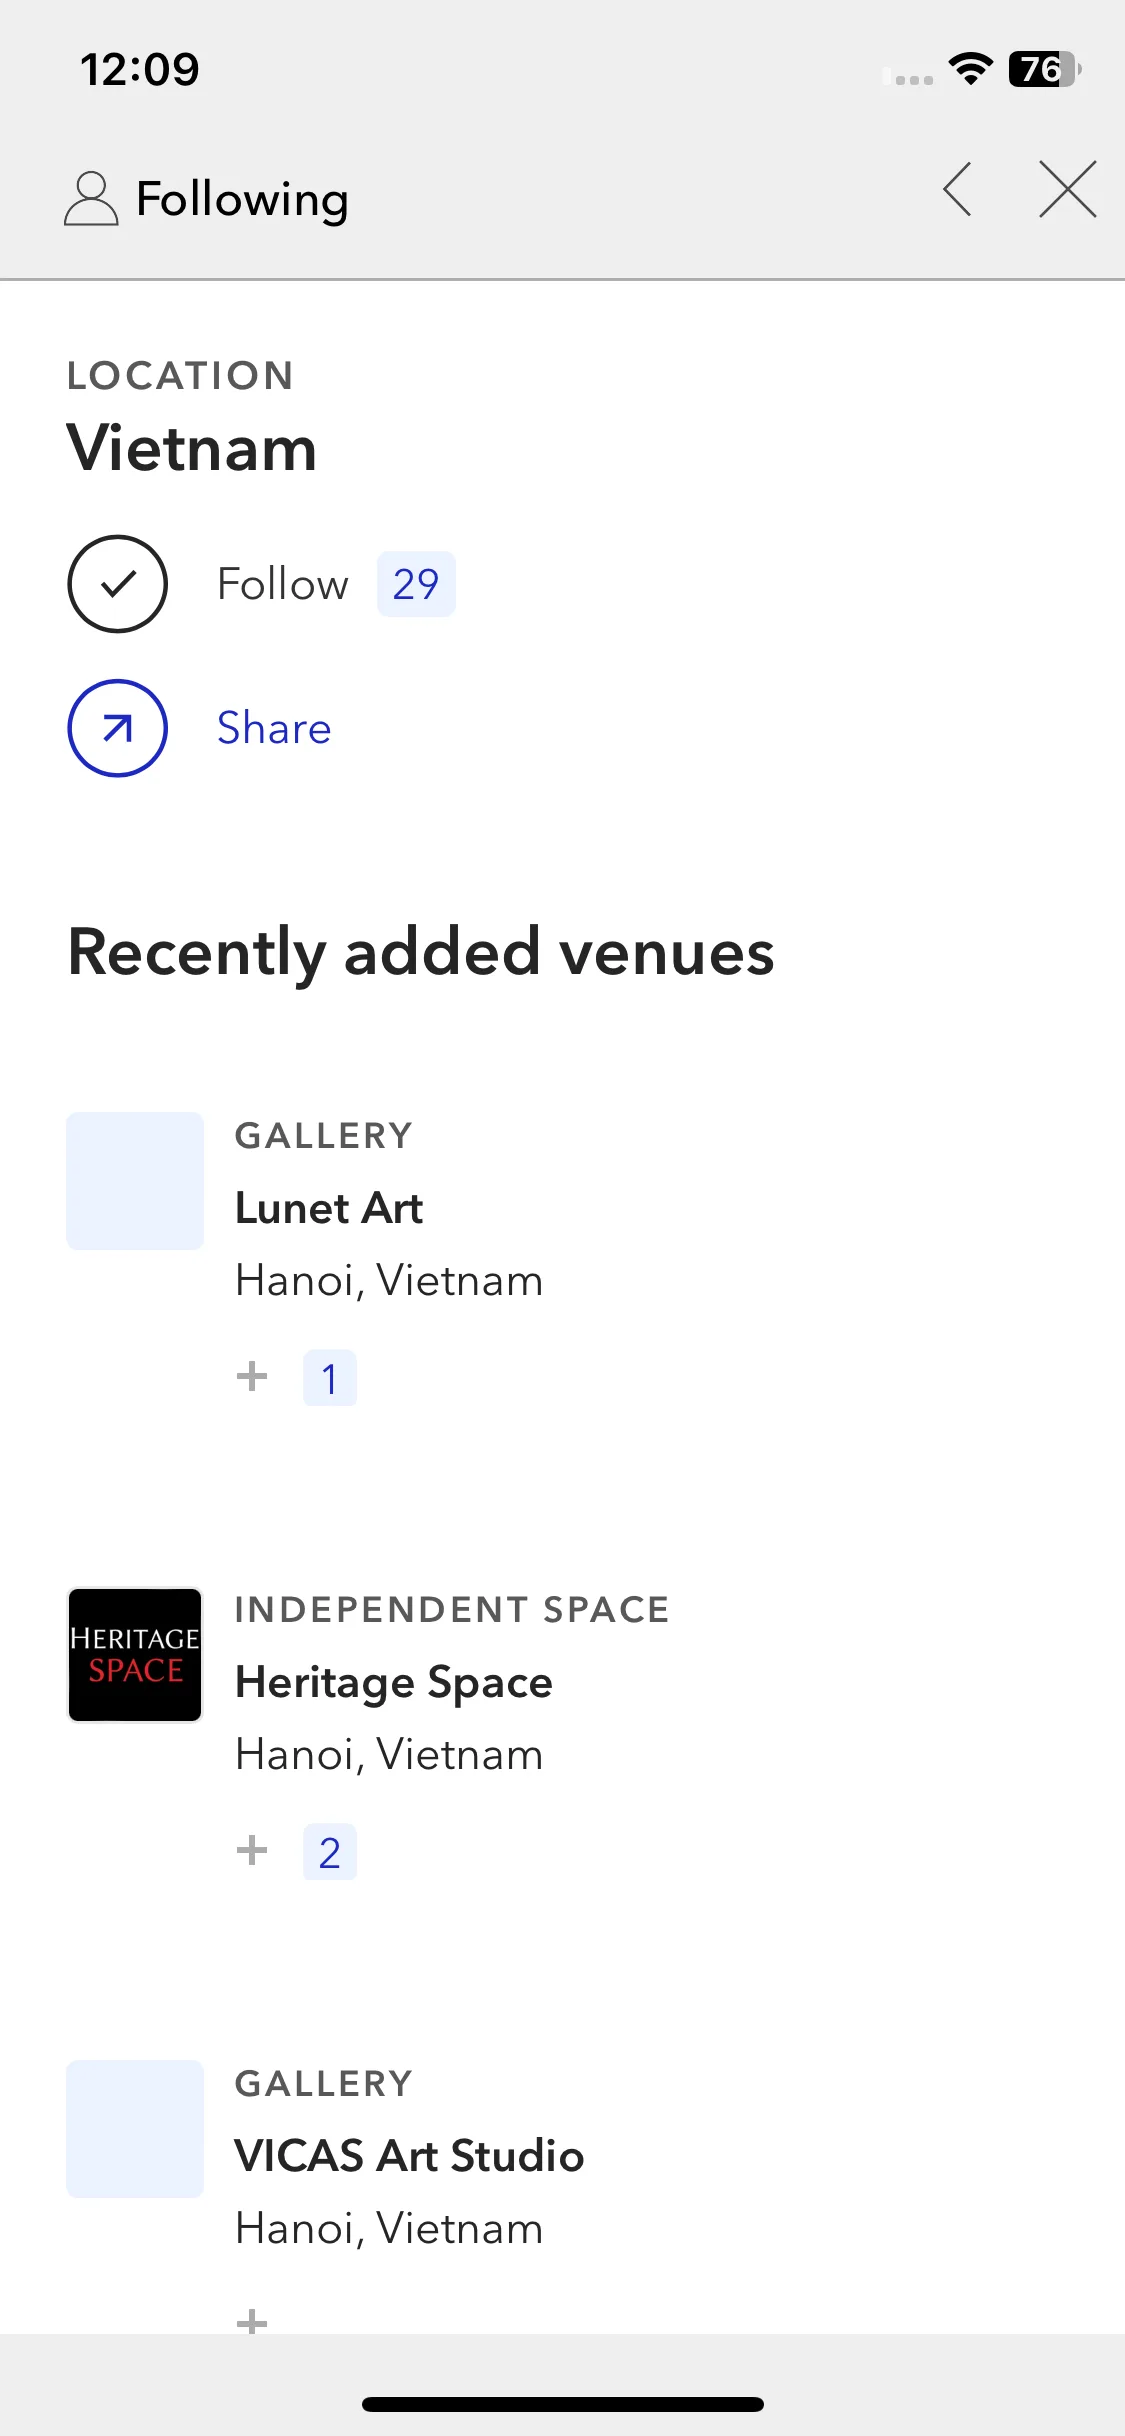Follow Heritage Space with plus icon
Screen dimensions: 1125x2436
click(252, 1851)
